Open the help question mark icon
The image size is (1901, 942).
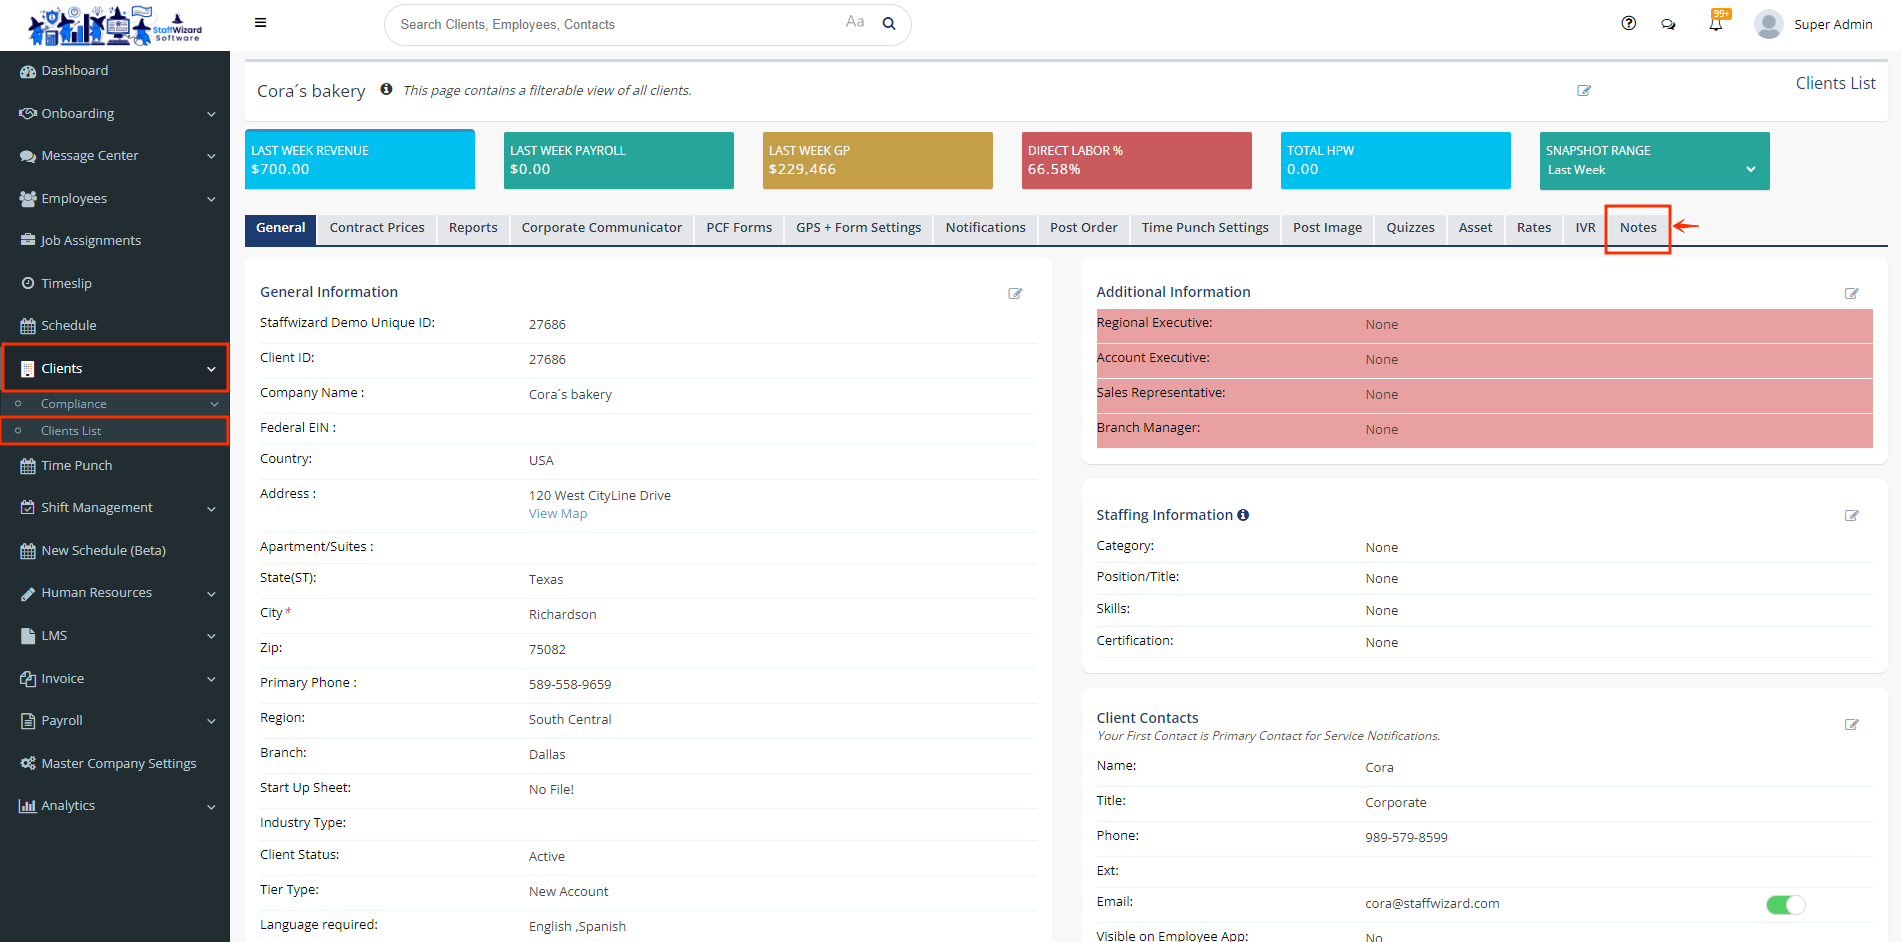tap(1628, 23)
